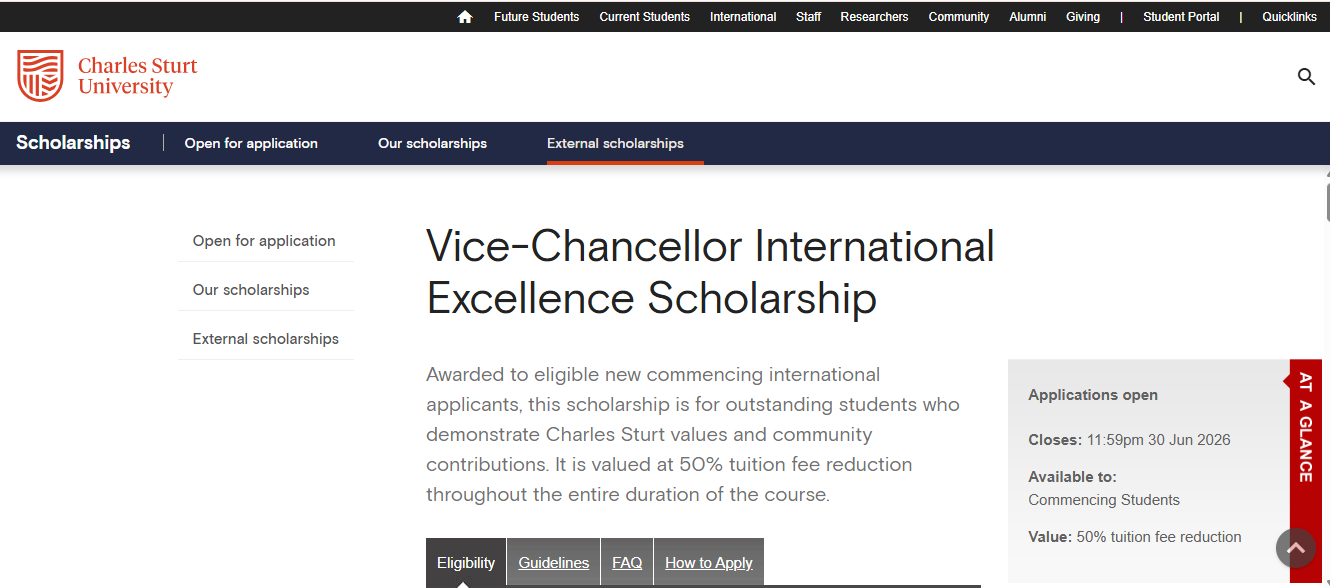Click the Charles Sturt University shield logo
1330x588 pixels.
(40, 76)
